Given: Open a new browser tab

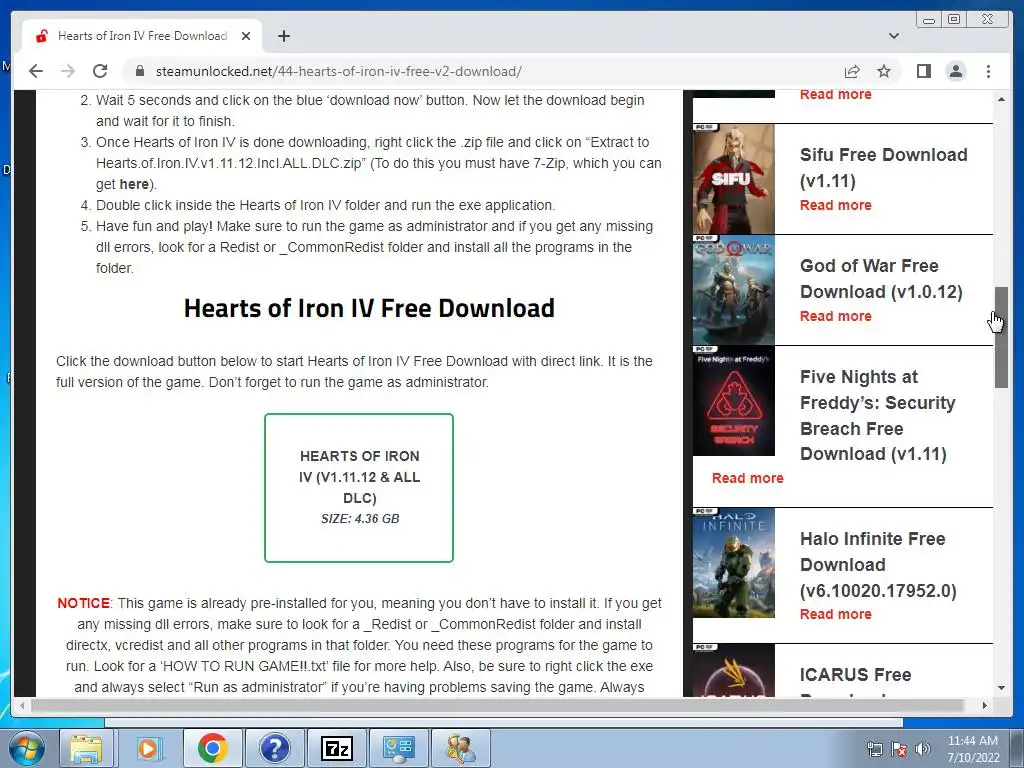Looking at the screenshot, I should coord(283,36).
